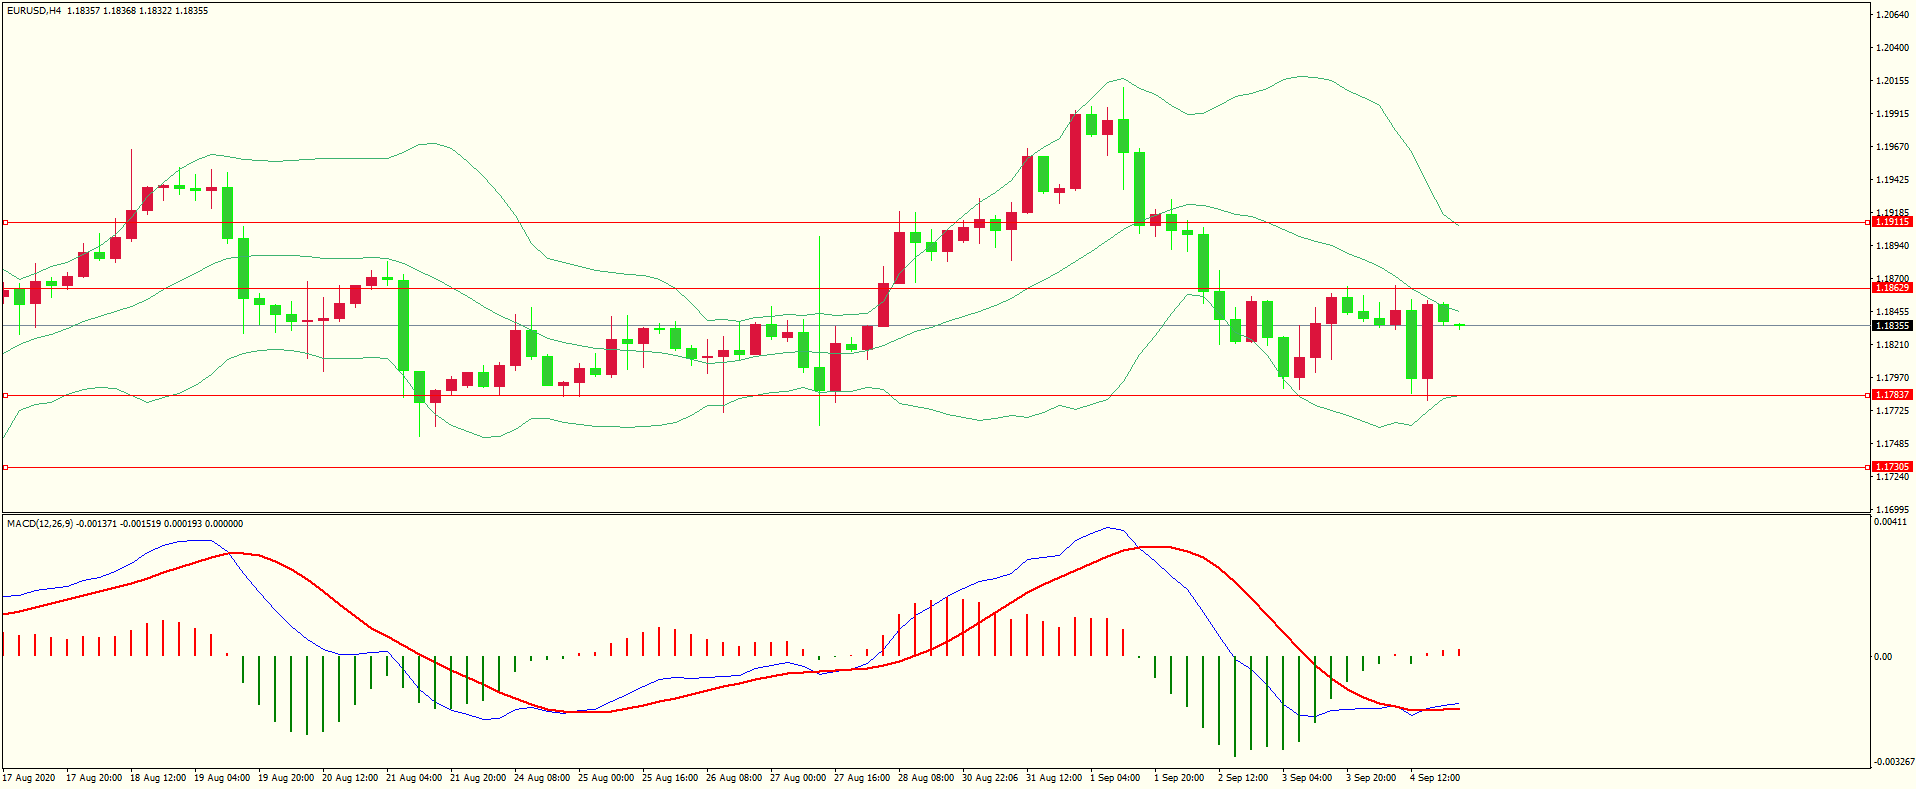The width and height of the screenshot is (1916, 789).
Task: Click the 1 Sep 04:00 time label
Action: [x=1115, y=778]
